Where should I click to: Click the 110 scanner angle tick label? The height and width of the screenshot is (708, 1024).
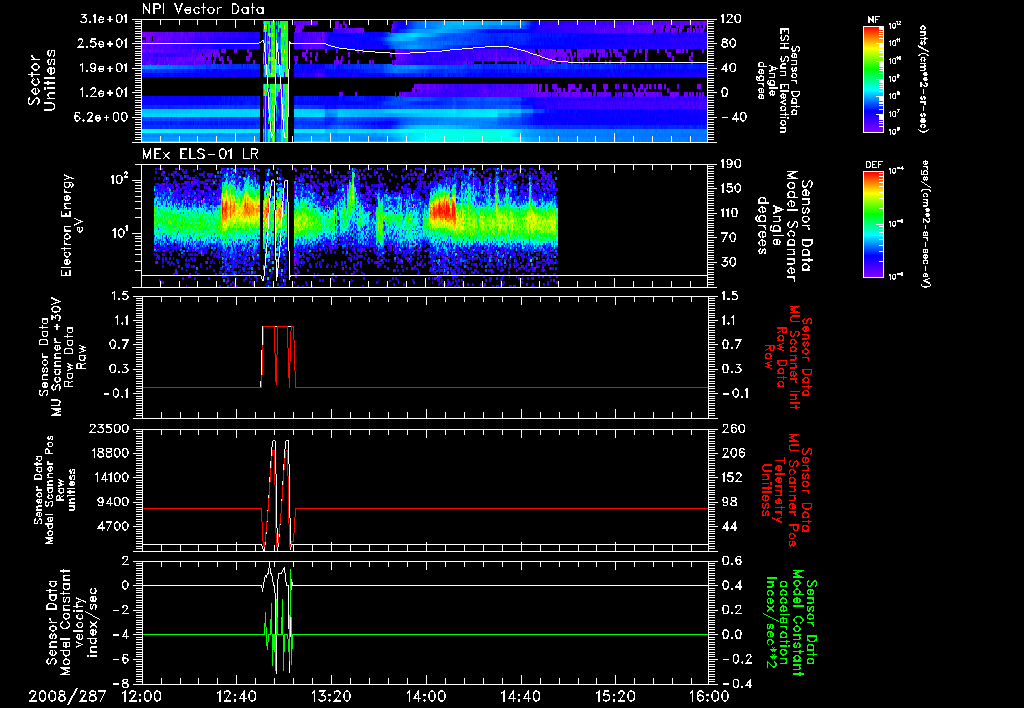point(731,213)
